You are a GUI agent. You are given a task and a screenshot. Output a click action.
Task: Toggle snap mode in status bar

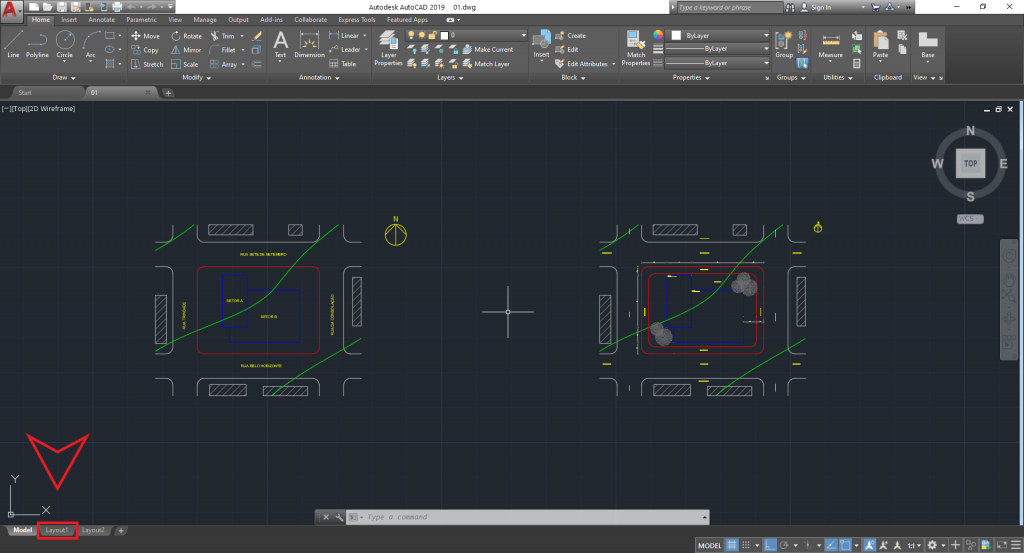coord(746,545)
